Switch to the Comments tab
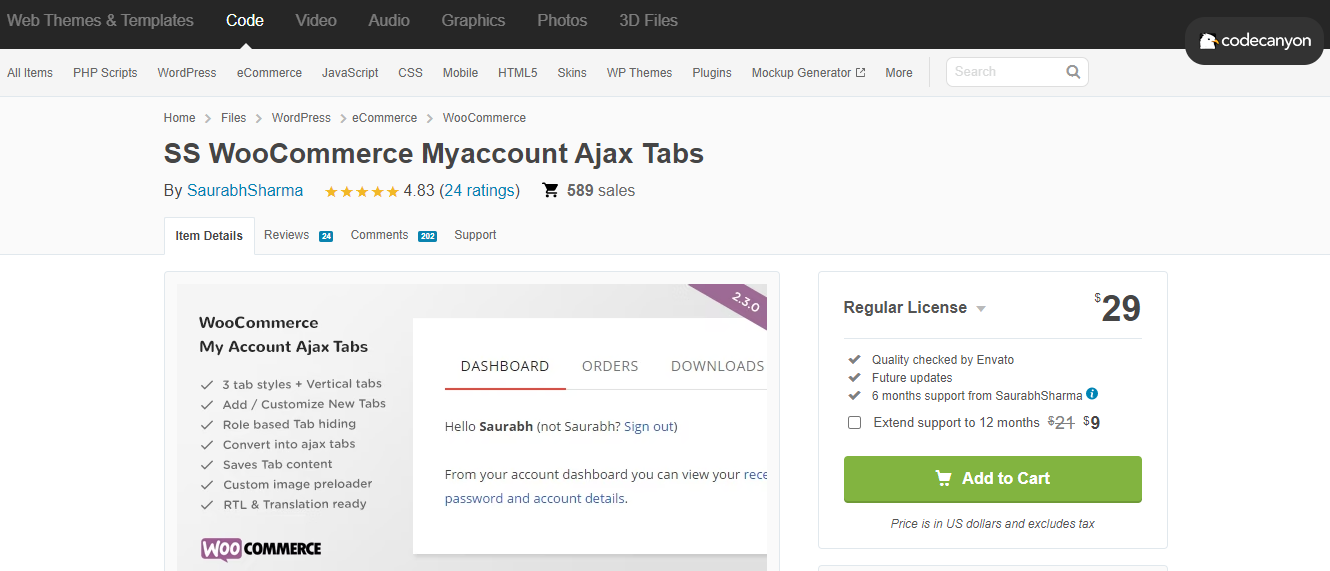1330x571 pixels. point(379,235)
